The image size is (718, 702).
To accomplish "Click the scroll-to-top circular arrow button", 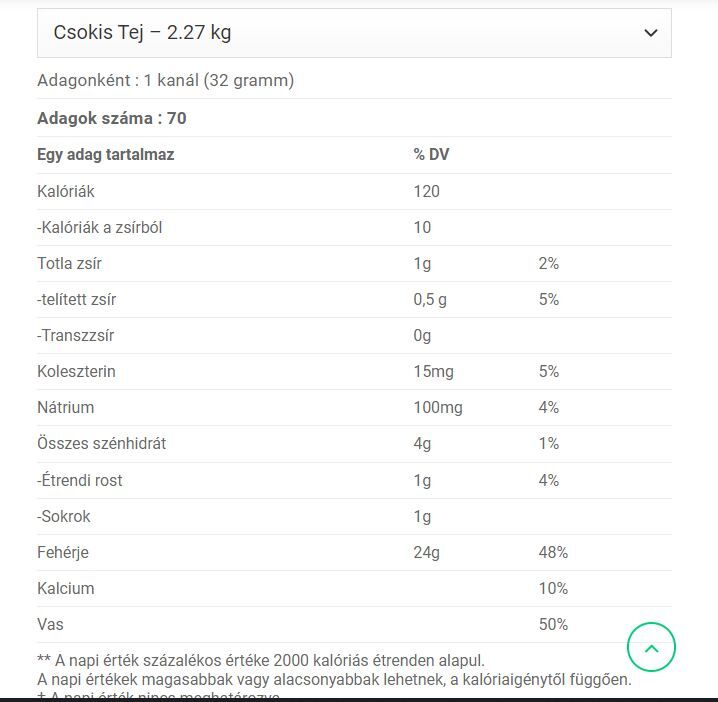I will (x=651, y=647).
